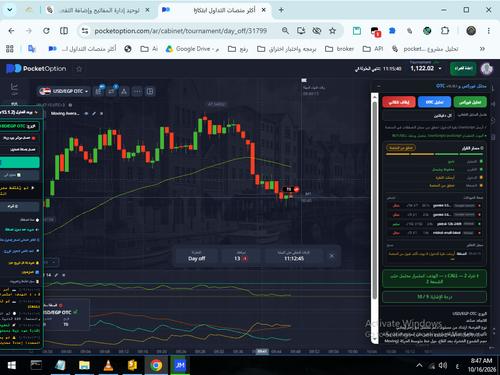
Task: Remove the lower indicator 14 with X icon
Action: coord(63,275)
